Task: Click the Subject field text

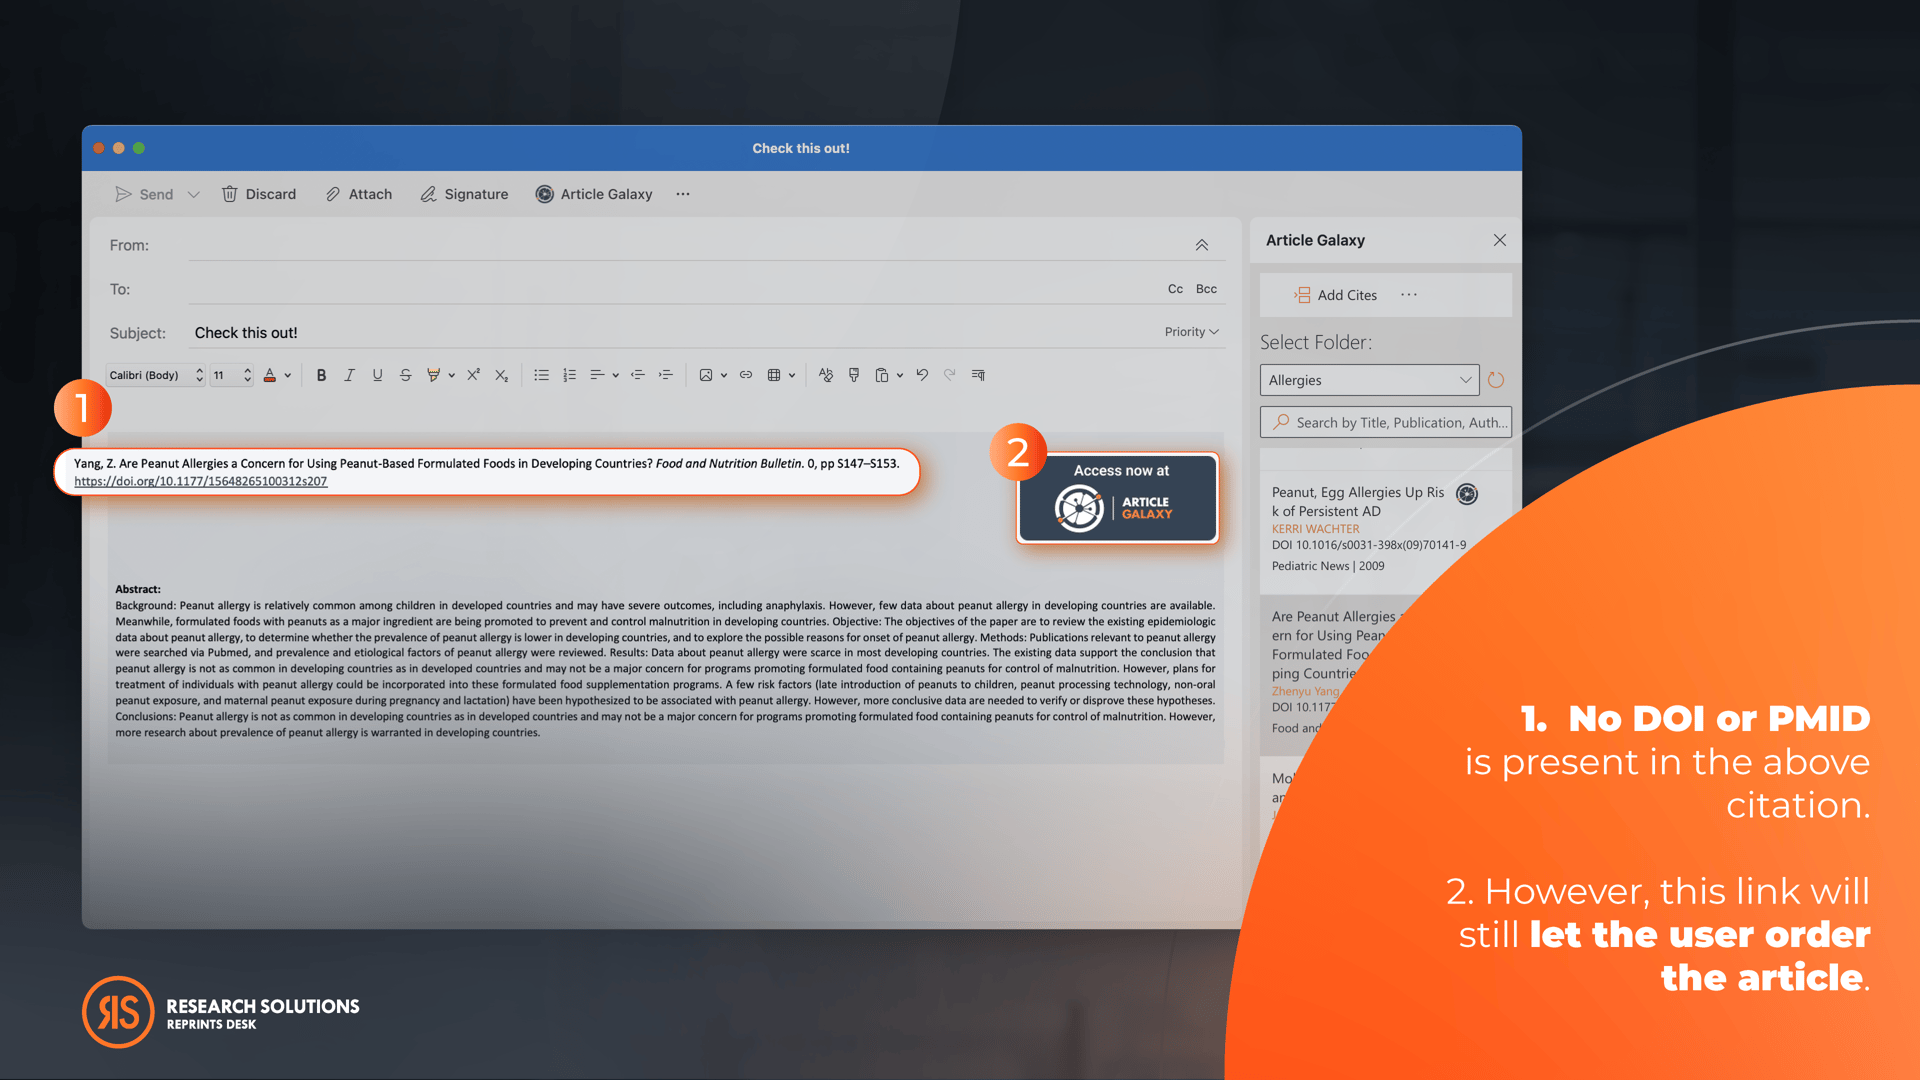Action: pyautogui.click(x=246, y=333)
